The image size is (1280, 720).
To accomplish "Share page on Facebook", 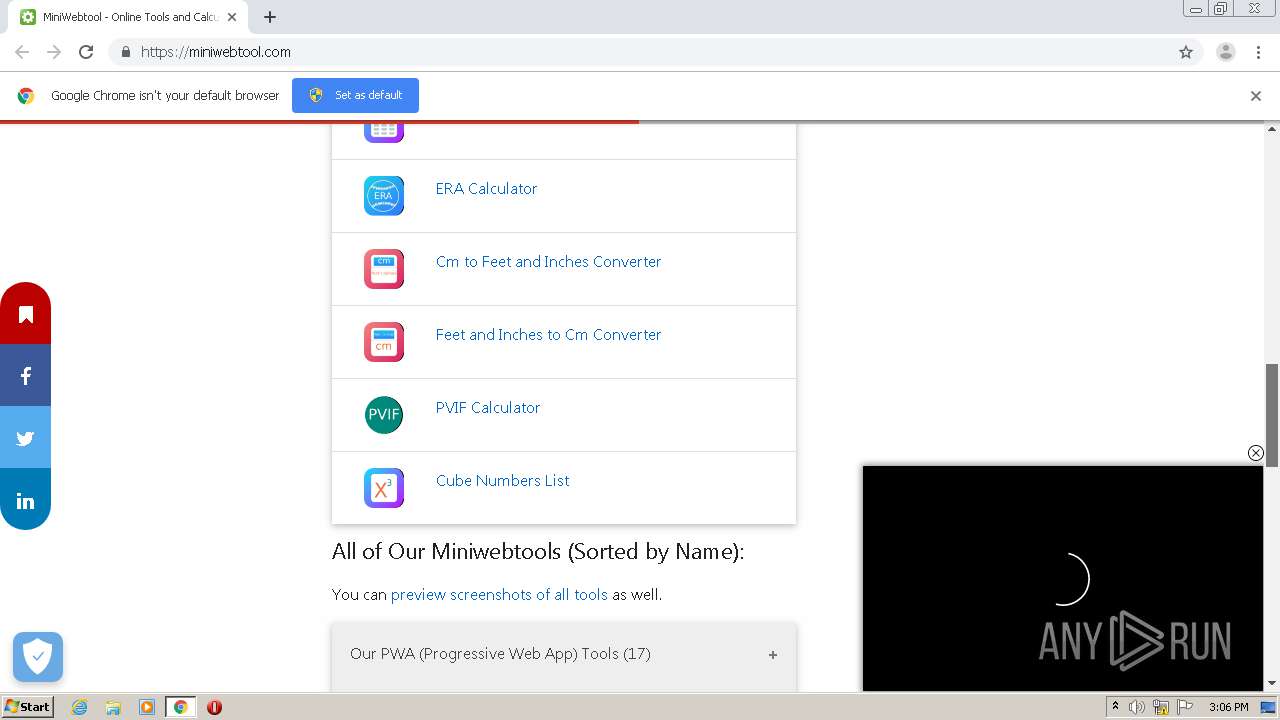I will pos(25,376).
